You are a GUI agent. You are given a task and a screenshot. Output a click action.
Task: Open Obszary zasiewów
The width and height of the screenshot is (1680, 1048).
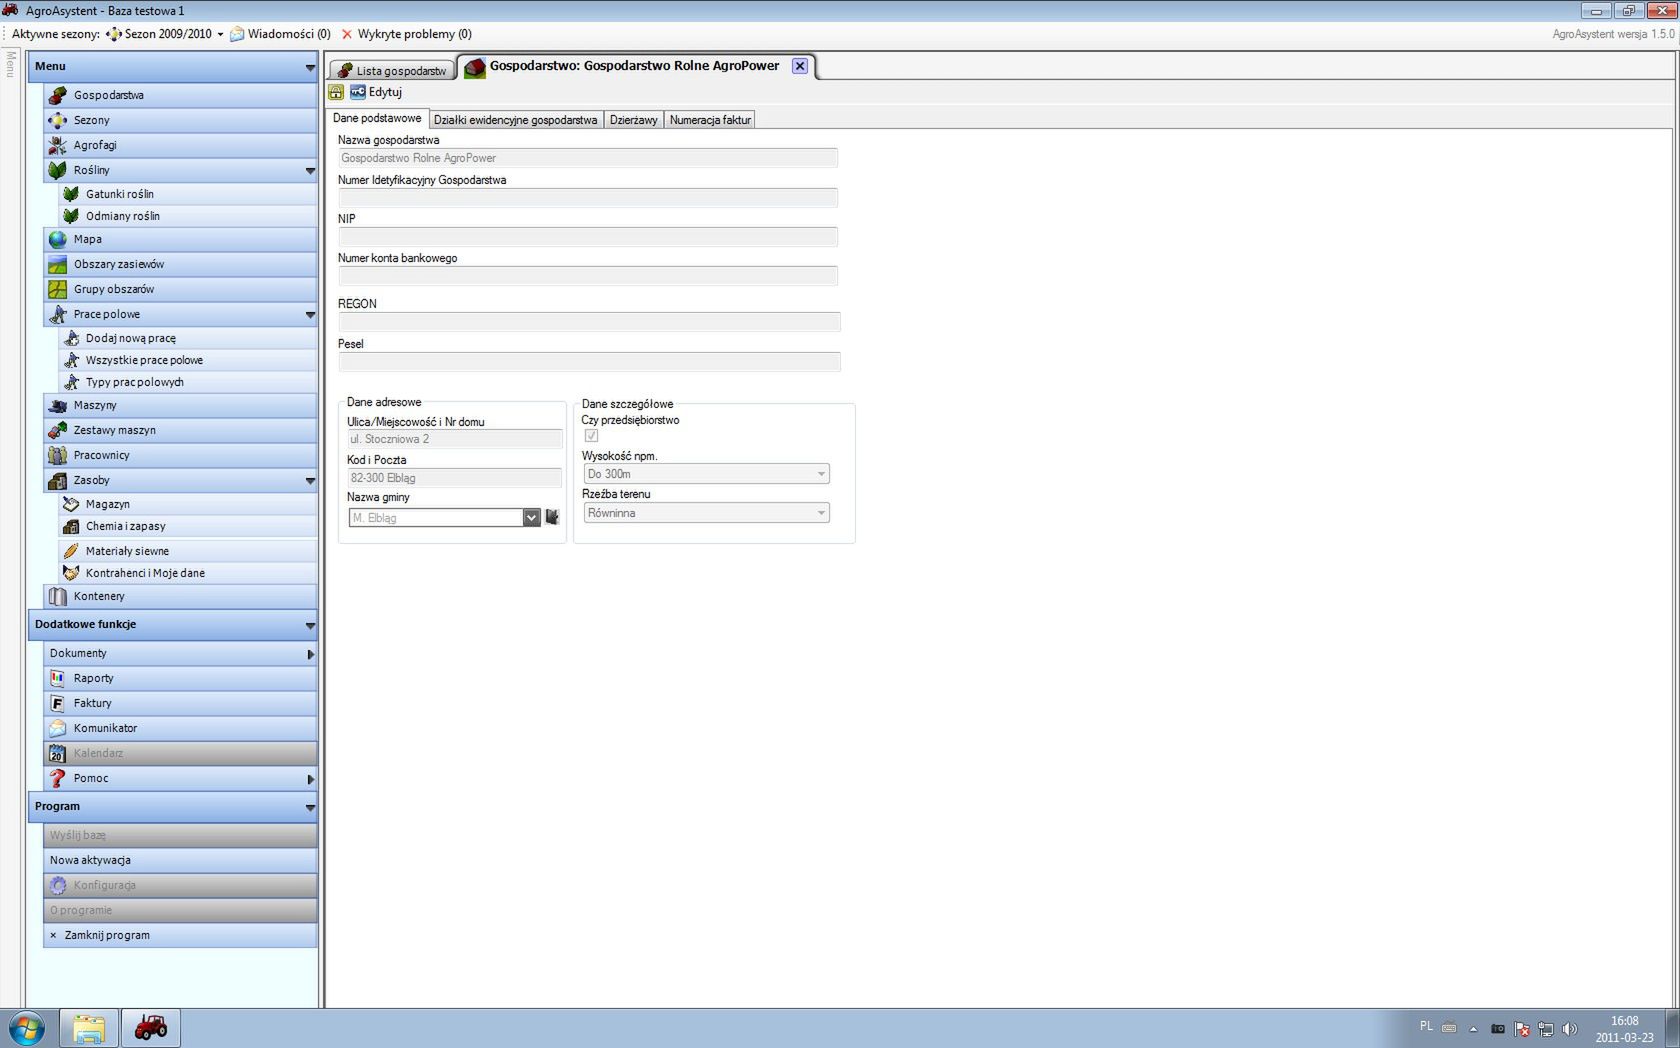click(180, 264)
